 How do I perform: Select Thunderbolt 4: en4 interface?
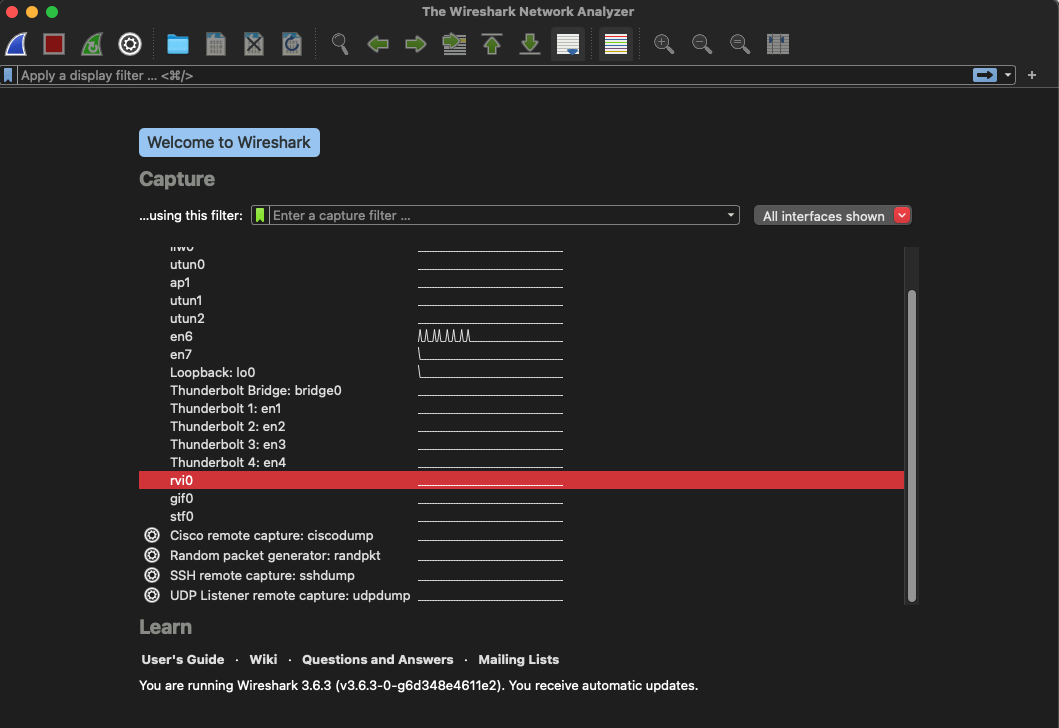point(521,463)
